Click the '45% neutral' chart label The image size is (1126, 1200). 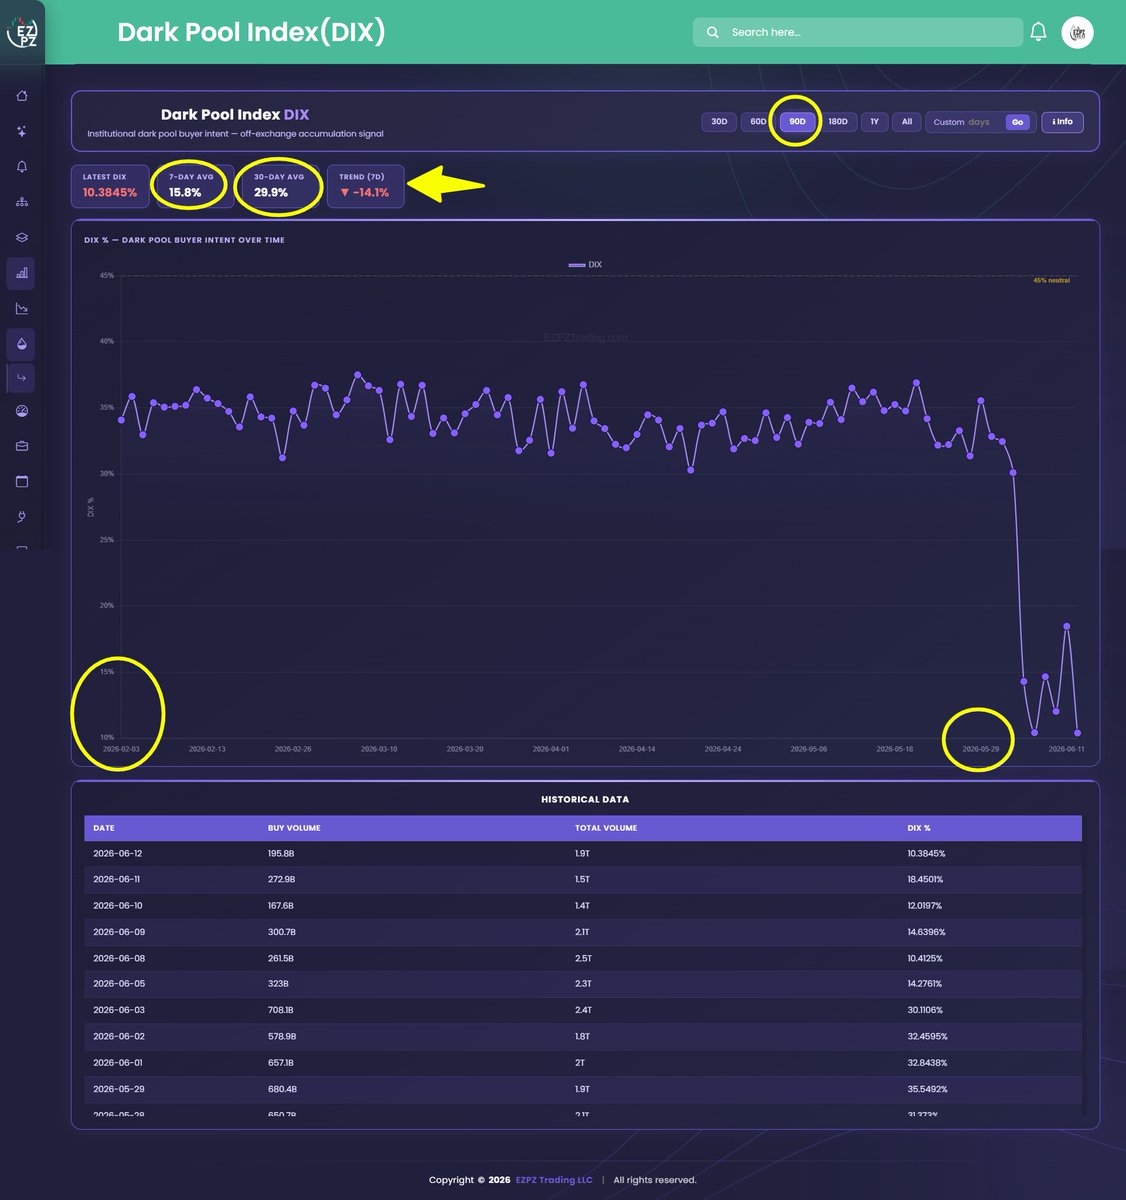click(1051, 280)
